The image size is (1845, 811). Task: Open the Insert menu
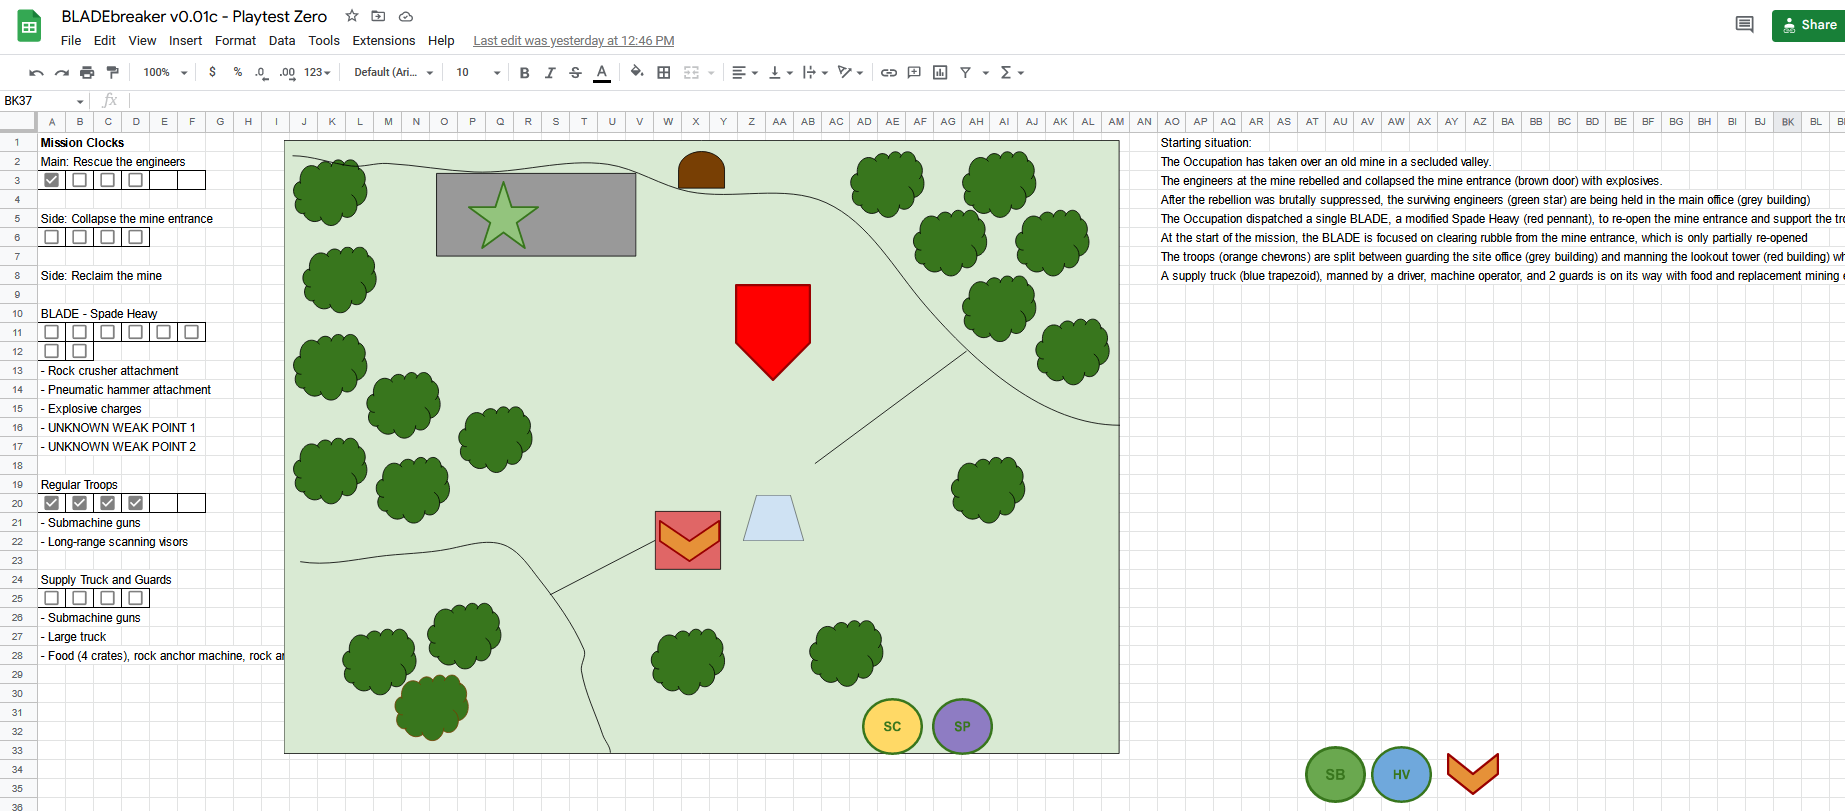(x=185, y=41)
